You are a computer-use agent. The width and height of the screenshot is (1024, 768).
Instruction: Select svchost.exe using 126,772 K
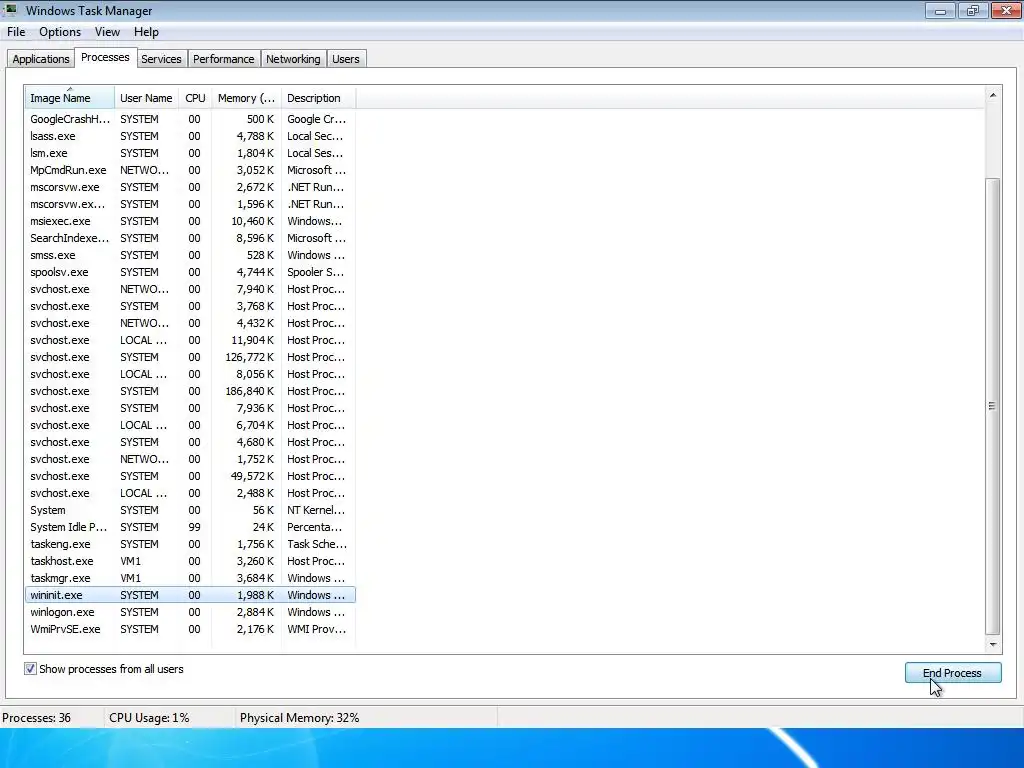tap(190, 357)
